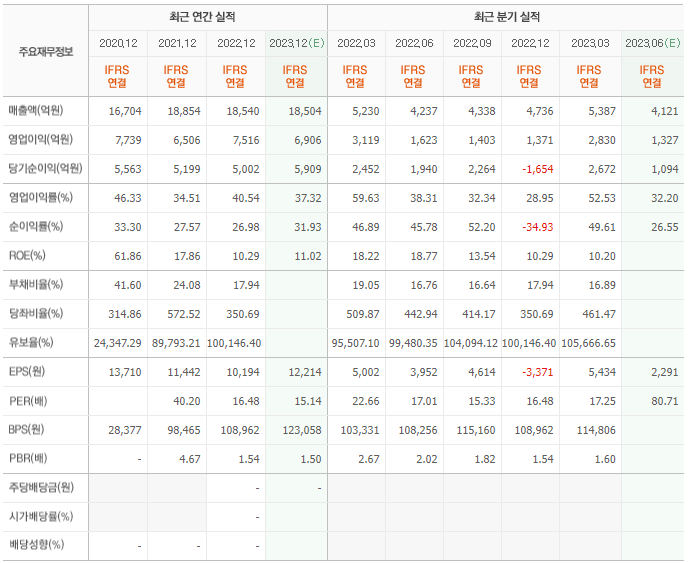Select the 순이익률(%) row label

[x=36, y=226]
